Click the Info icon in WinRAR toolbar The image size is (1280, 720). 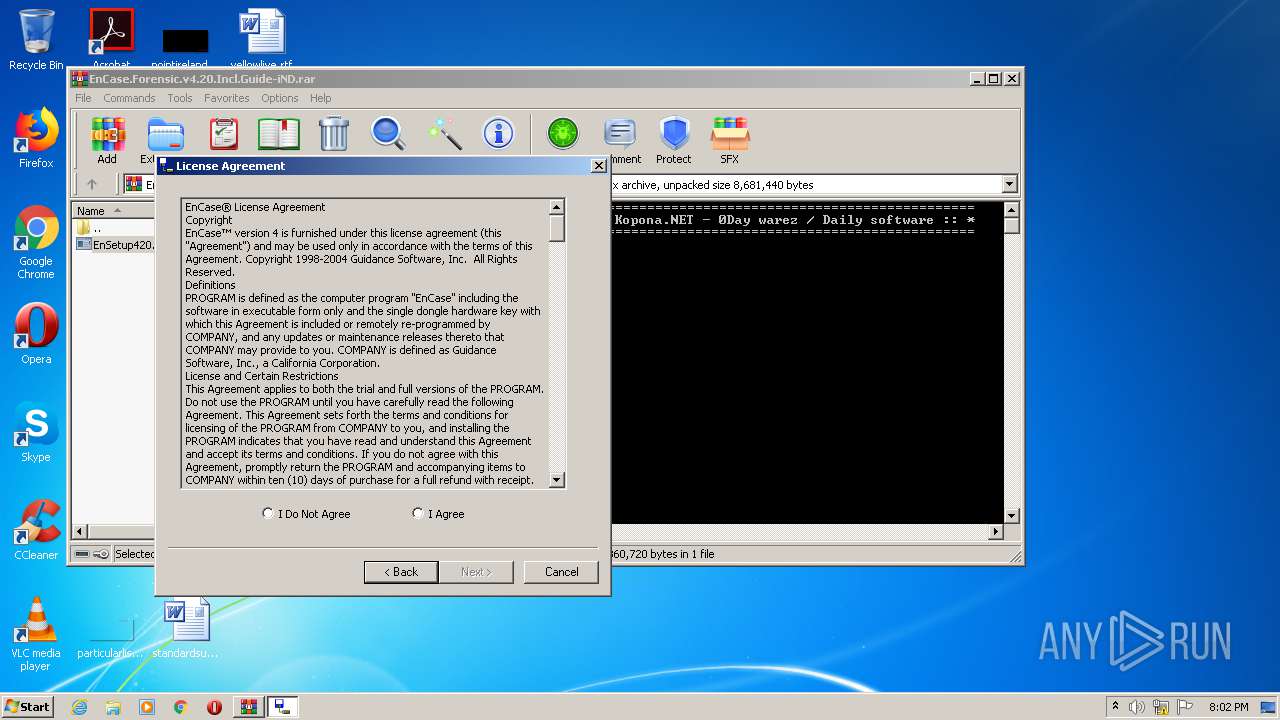pyautogui.click(x=498, y=134)
